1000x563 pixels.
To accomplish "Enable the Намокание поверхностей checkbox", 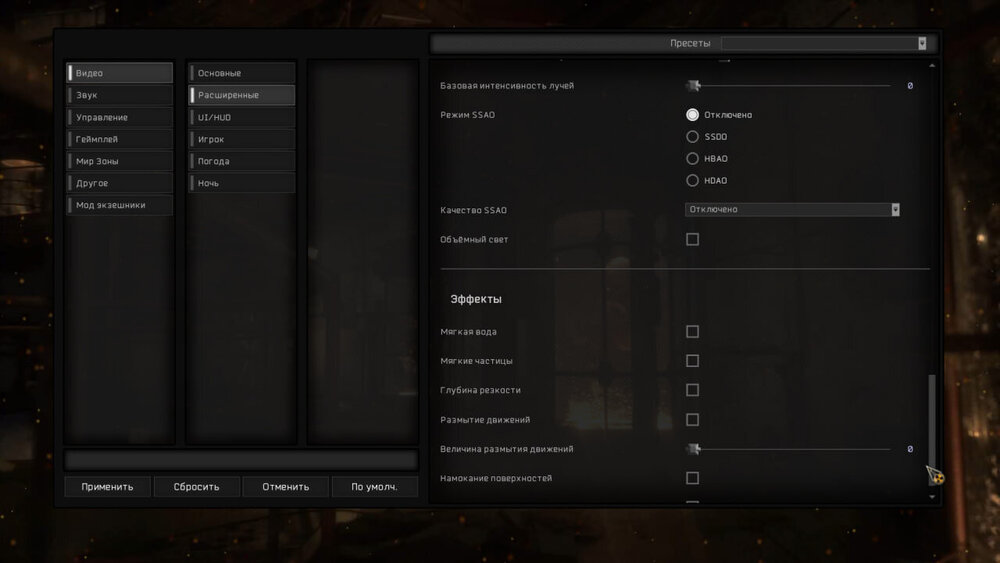I will point(692,478).
